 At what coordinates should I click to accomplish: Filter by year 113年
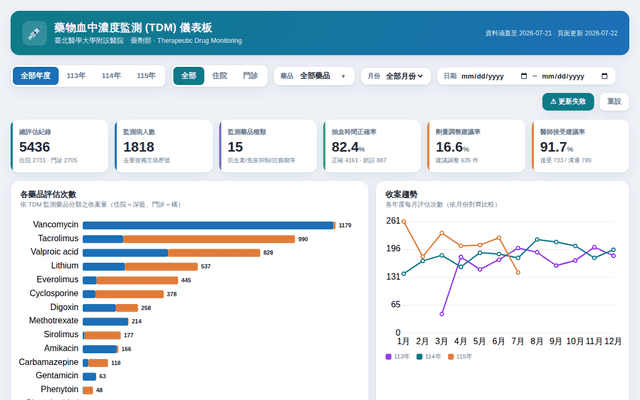pos(76,76)
